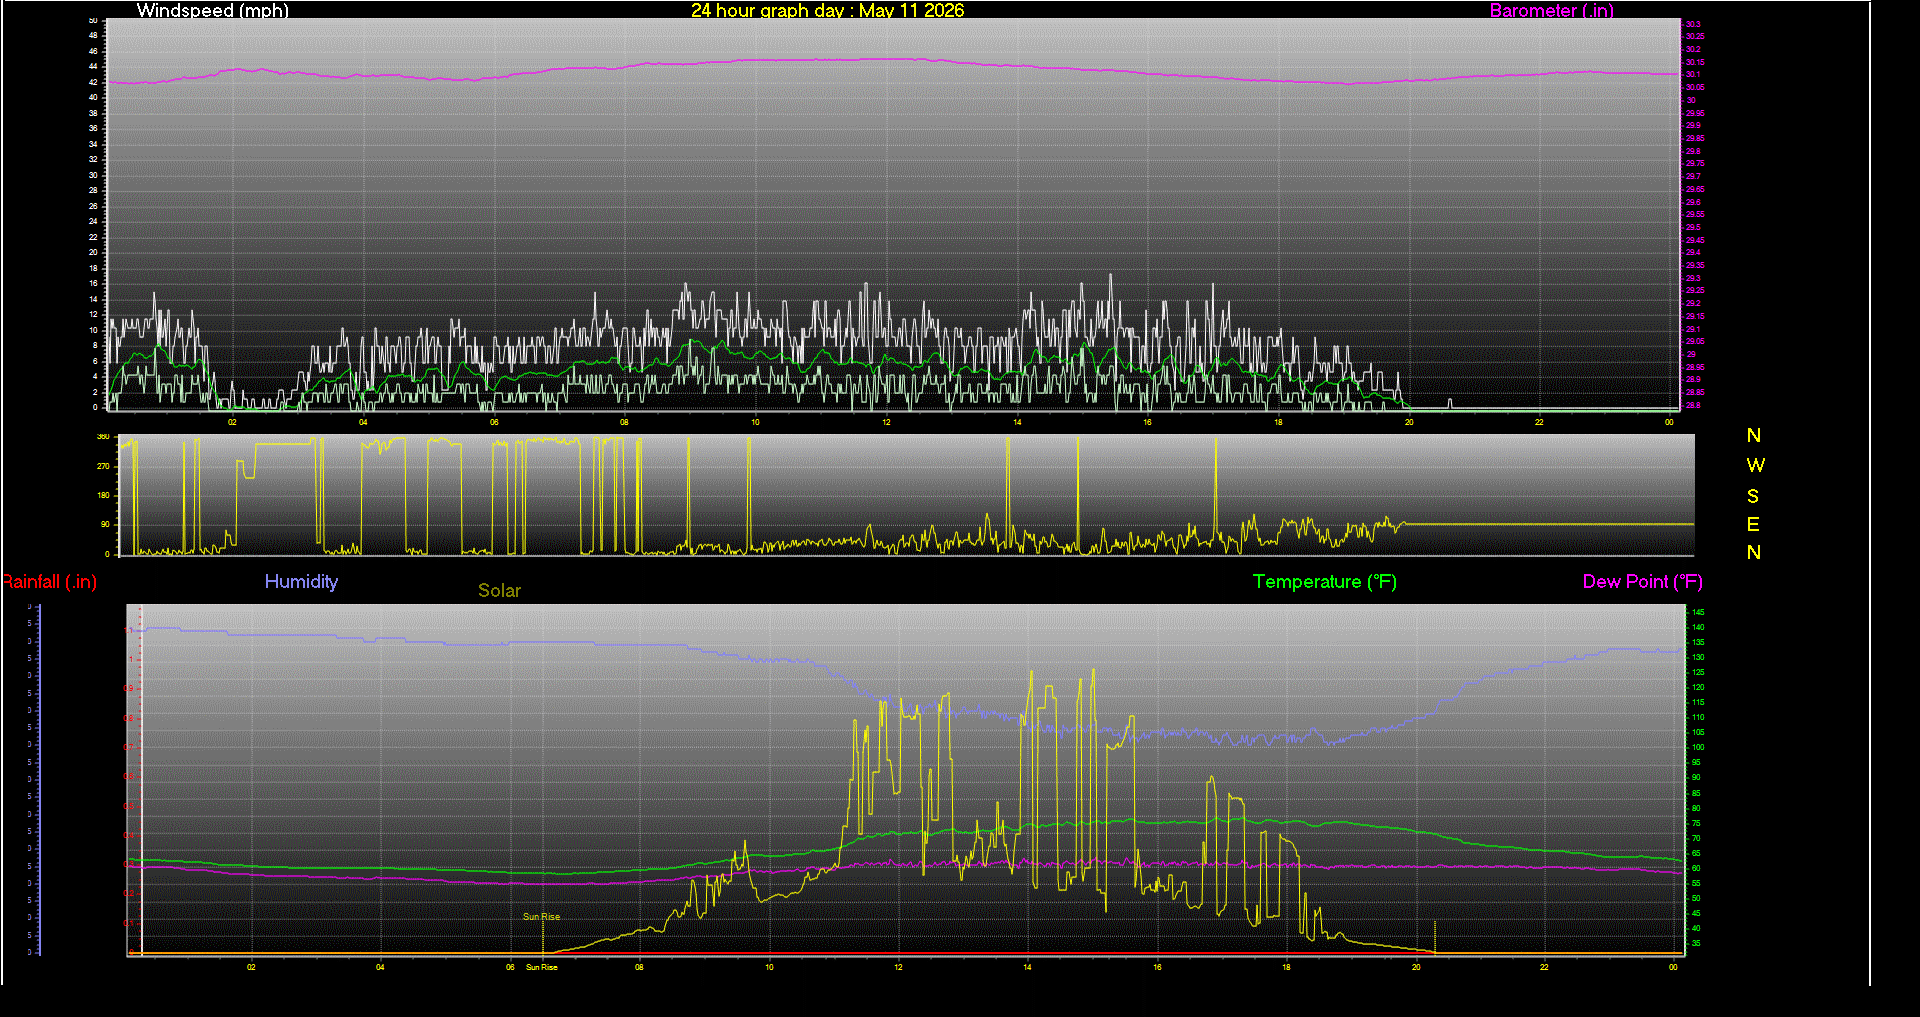Click the compass 'N' above the 'W'

pos(1754,435)
